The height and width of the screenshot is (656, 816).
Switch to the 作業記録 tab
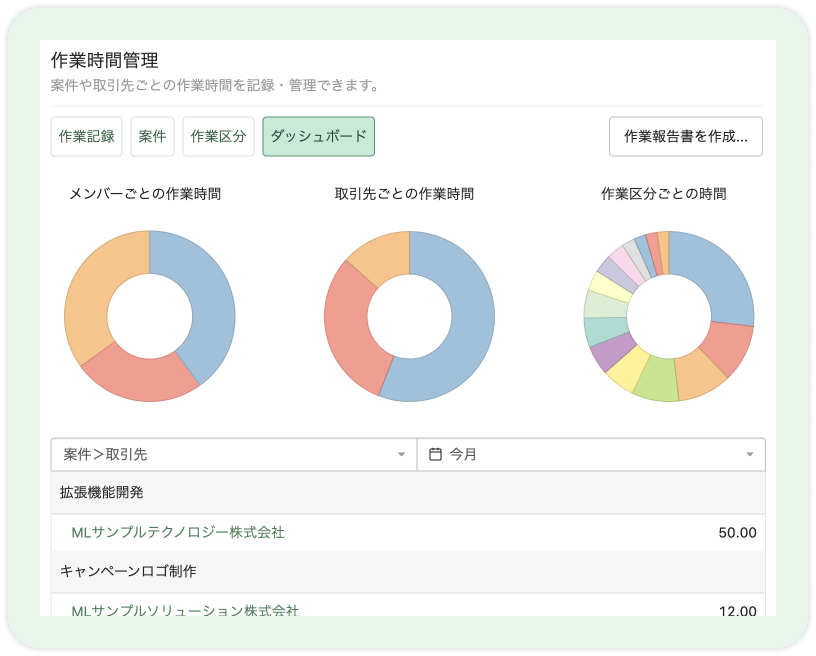[86, 136]
